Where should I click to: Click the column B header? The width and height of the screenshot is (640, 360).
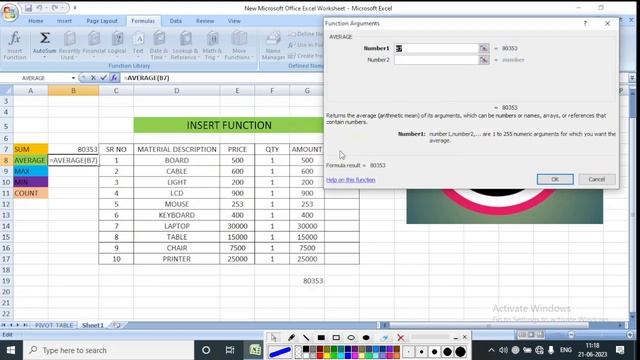click(73, 91)
